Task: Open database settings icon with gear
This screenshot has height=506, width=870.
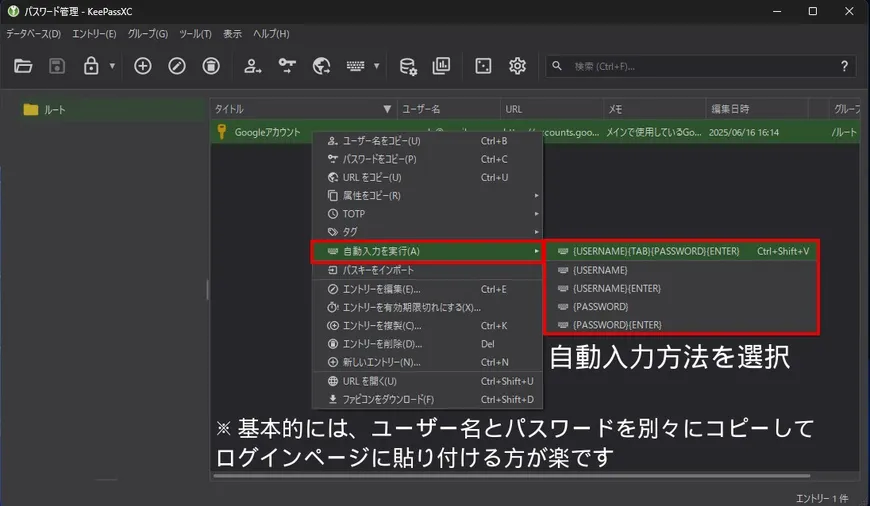Action: point(408,66)
